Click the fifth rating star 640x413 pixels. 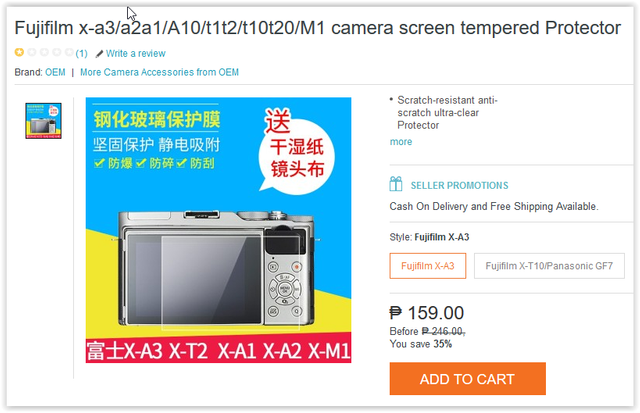point(69,52)
